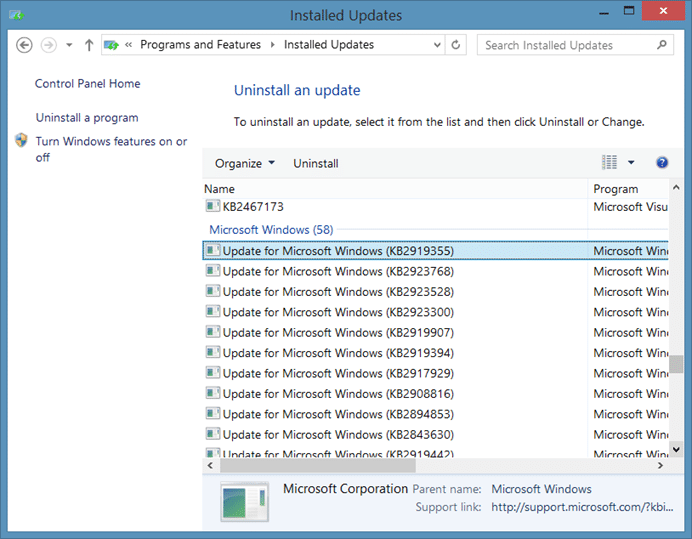
Task: Click the update icon beside KB2919394
Action: coord(213,352)
